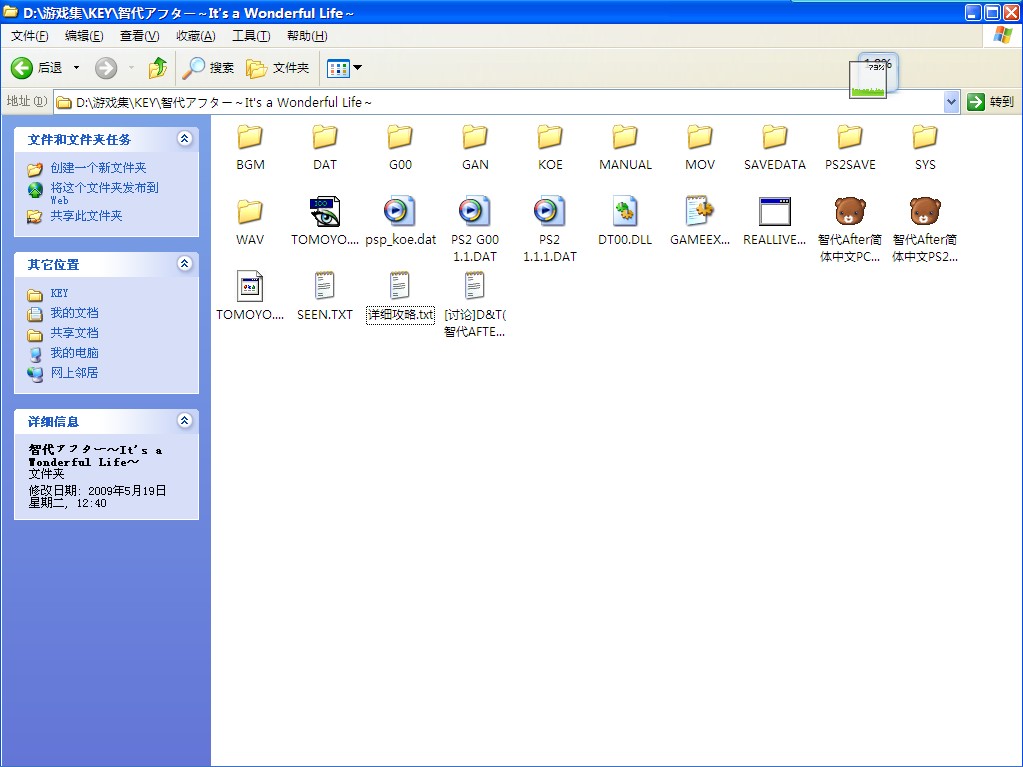This screenshot has width=1023, height=767.
Task: Open the Views dropdown button
Action: pos(344,67)
